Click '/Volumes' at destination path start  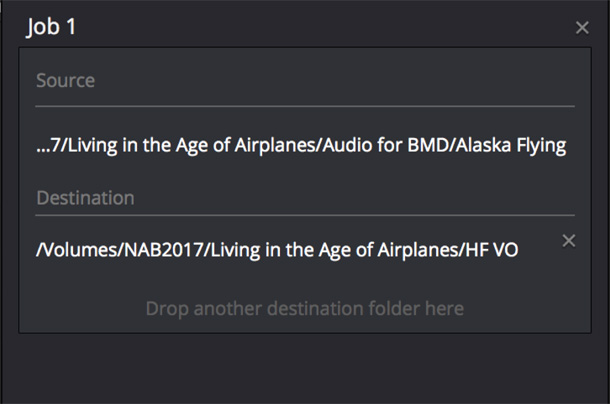point(68,250)
